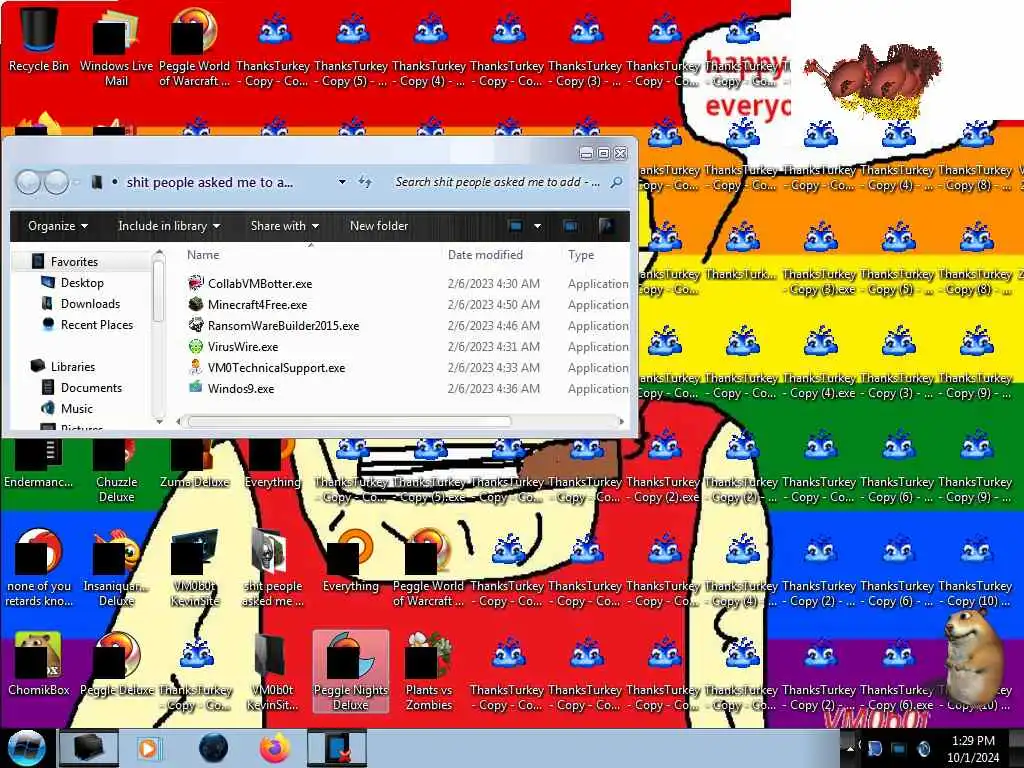This screenshot has width=1024, height=768.
Task: Click the dark round taskbar icon
Action: click(x=213, y=748)
